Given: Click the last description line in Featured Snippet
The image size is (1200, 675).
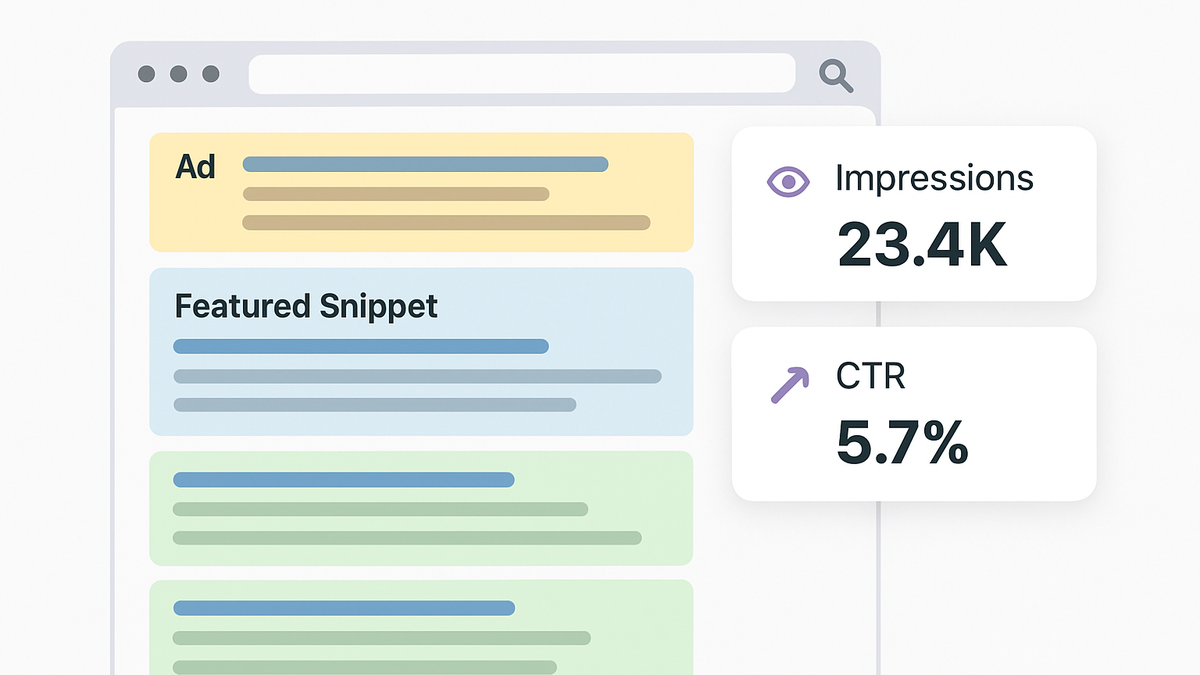Looking at the screenshot, I should click(375, 405).
